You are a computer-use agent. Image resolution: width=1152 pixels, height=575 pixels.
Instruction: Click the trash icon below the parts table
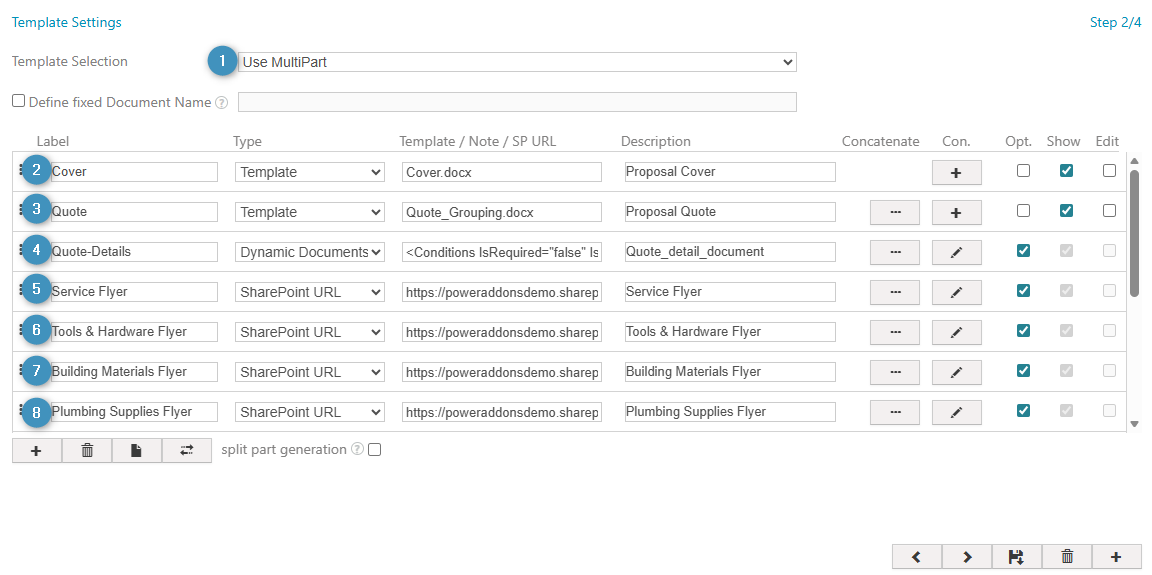[87, 451]
